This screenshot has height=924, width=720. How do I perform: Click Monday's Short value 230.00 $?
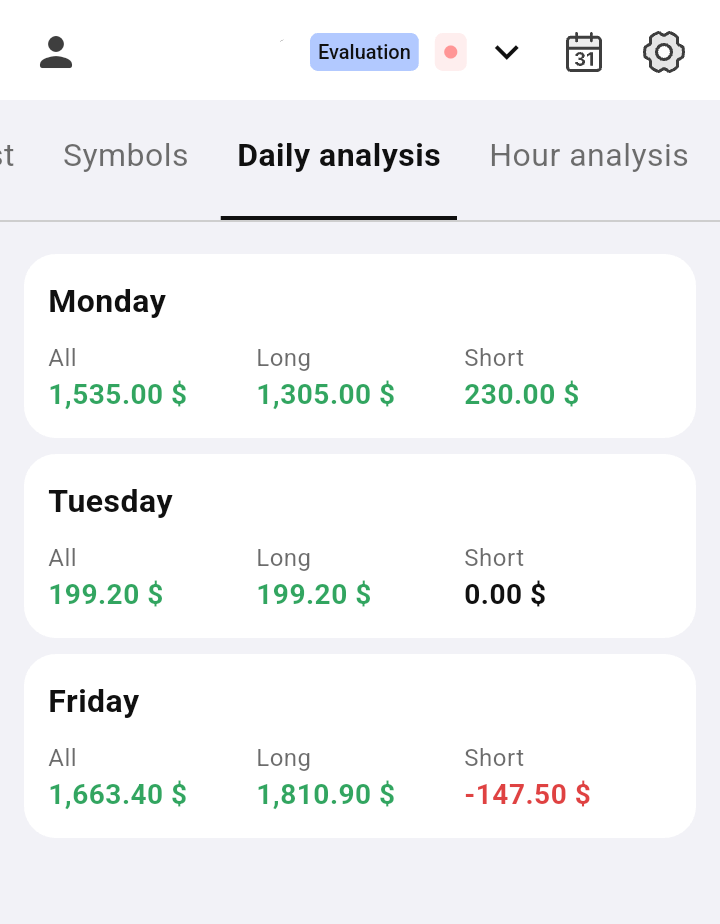(522, 394)
